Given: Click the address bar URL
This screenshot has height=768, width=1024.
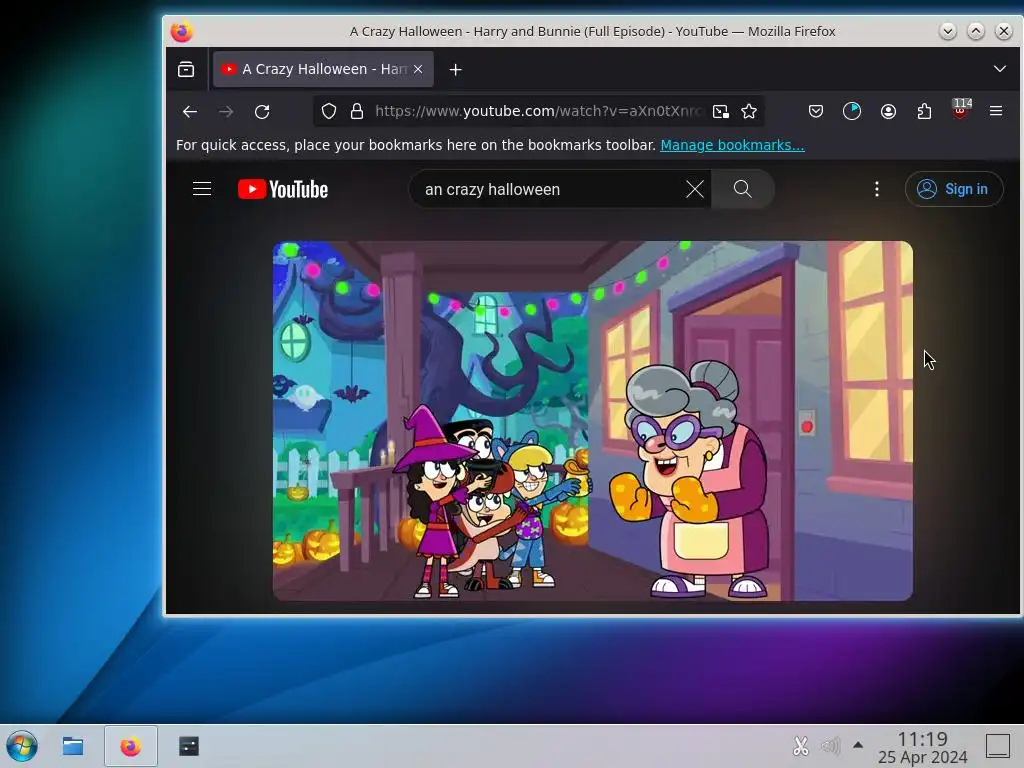Looking at the screenshot, I should click(x=539, y=112).
